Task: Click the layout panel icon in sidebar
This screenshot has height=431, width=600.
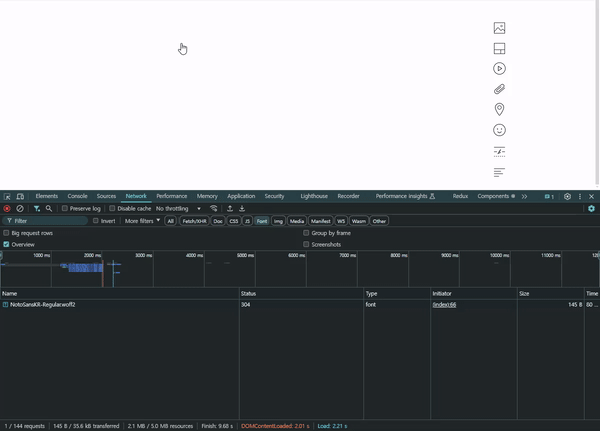Action: [x=499, y=48]
